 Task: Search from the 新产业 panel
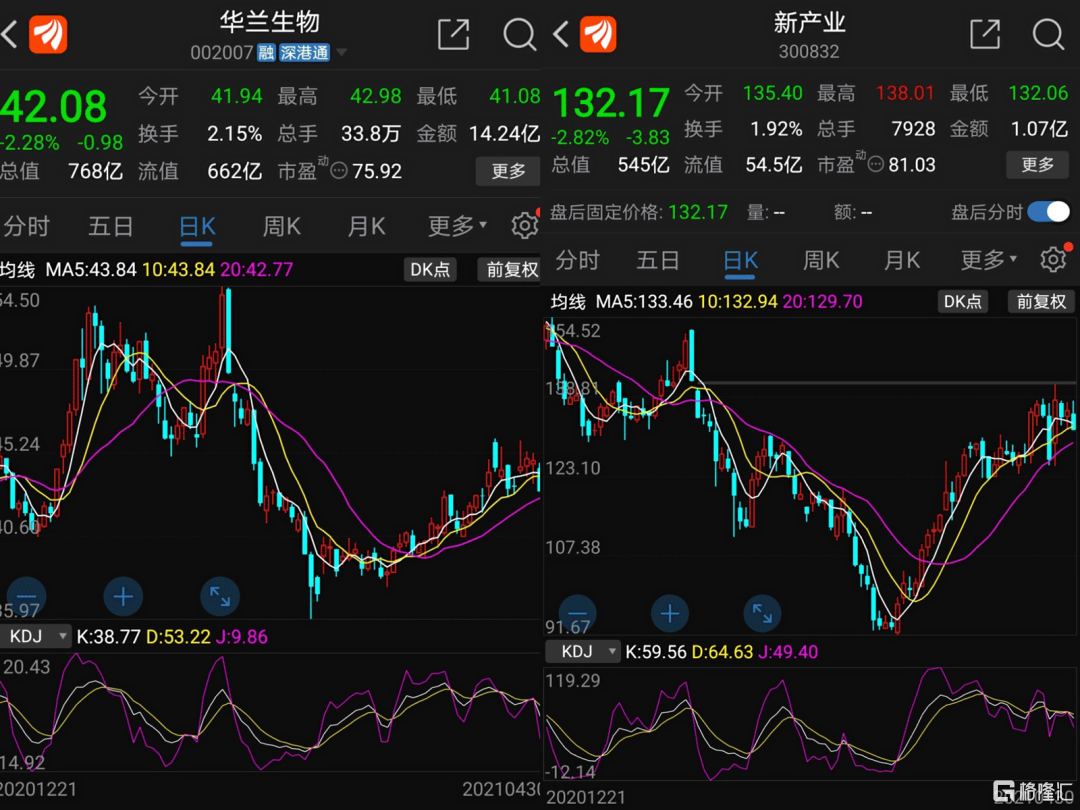click(x=1048, y=34)
